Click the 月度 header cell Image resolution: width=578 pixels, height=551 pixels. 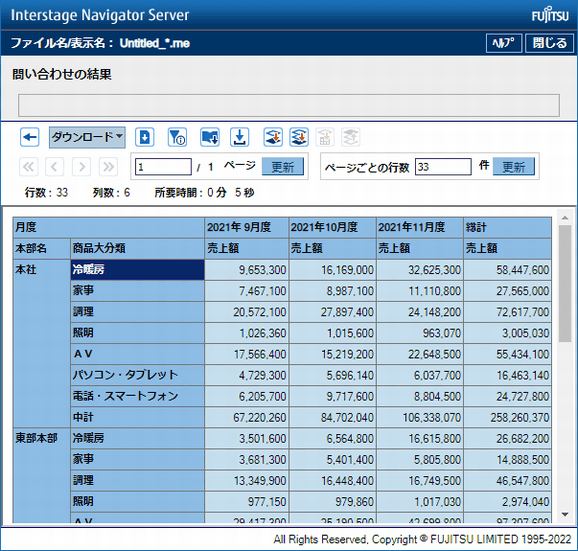(109, 227)
